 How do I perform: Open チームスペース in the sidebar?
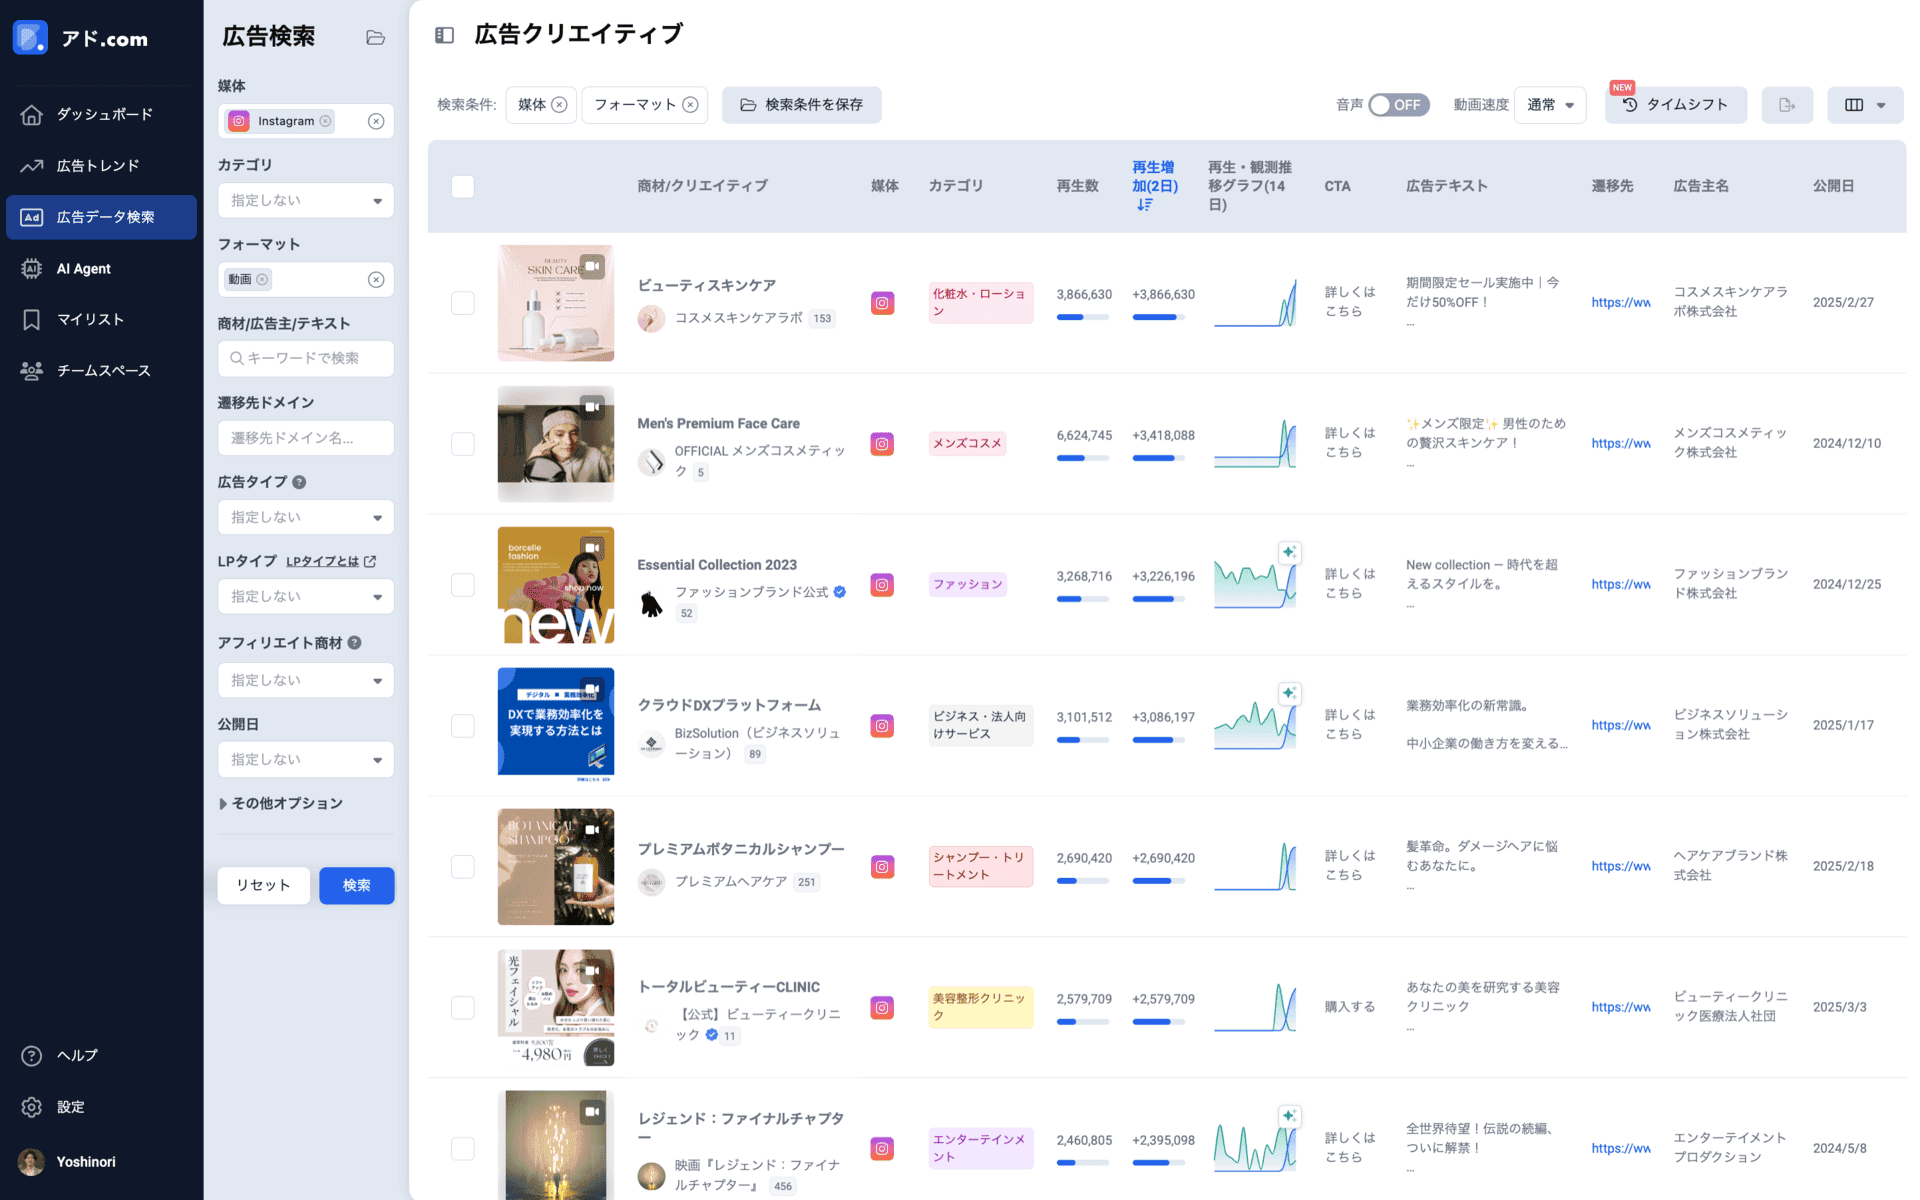pyautogui.click(x=31, y=370)
